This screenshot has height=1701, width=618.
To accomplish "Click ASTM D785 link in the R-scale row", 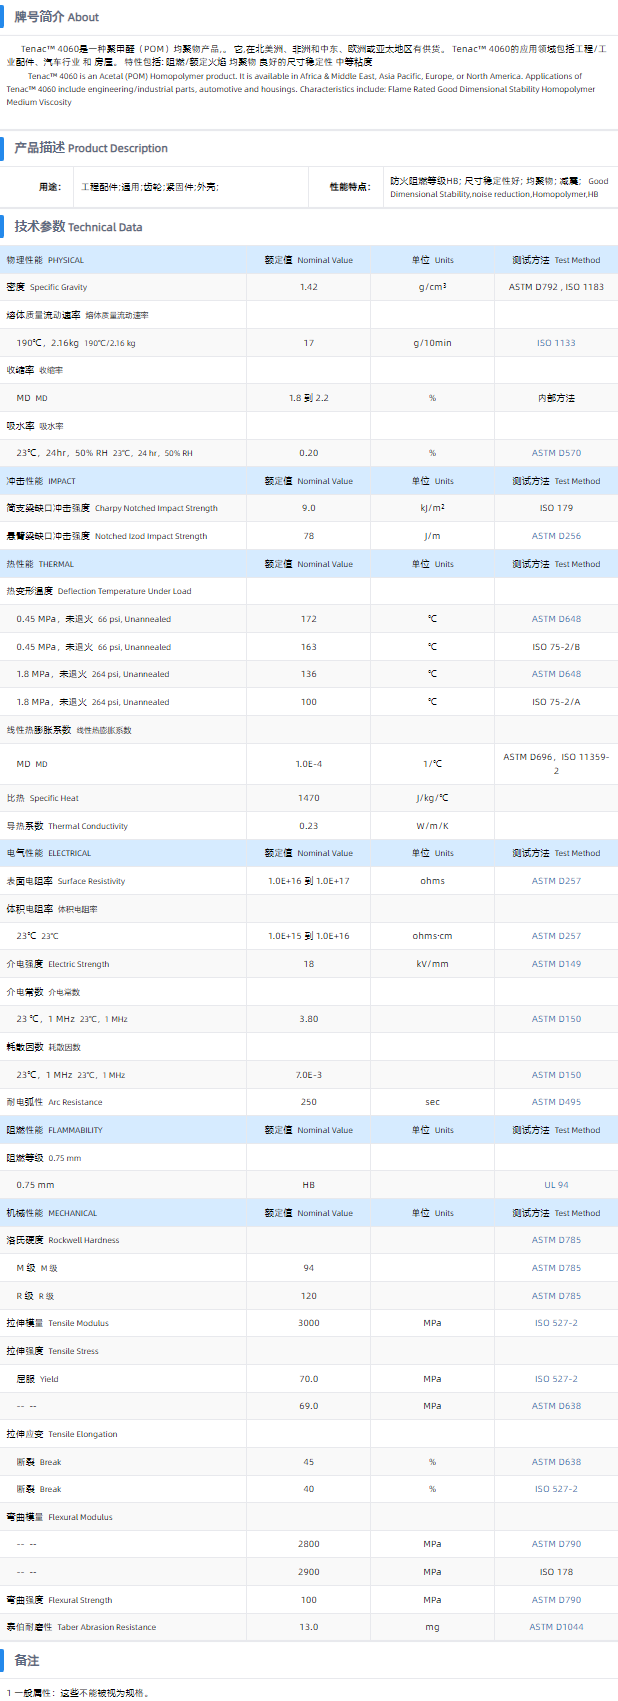I will [556, 1296].
